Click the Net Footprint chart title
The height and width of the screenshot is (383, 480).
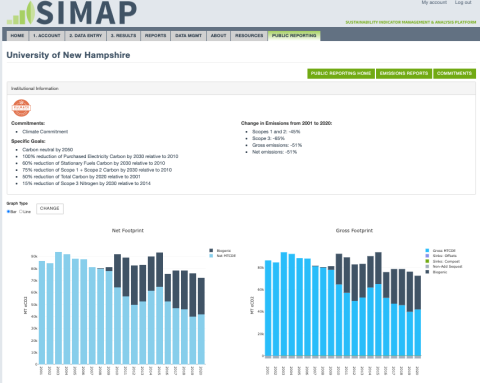click(128, 230)
